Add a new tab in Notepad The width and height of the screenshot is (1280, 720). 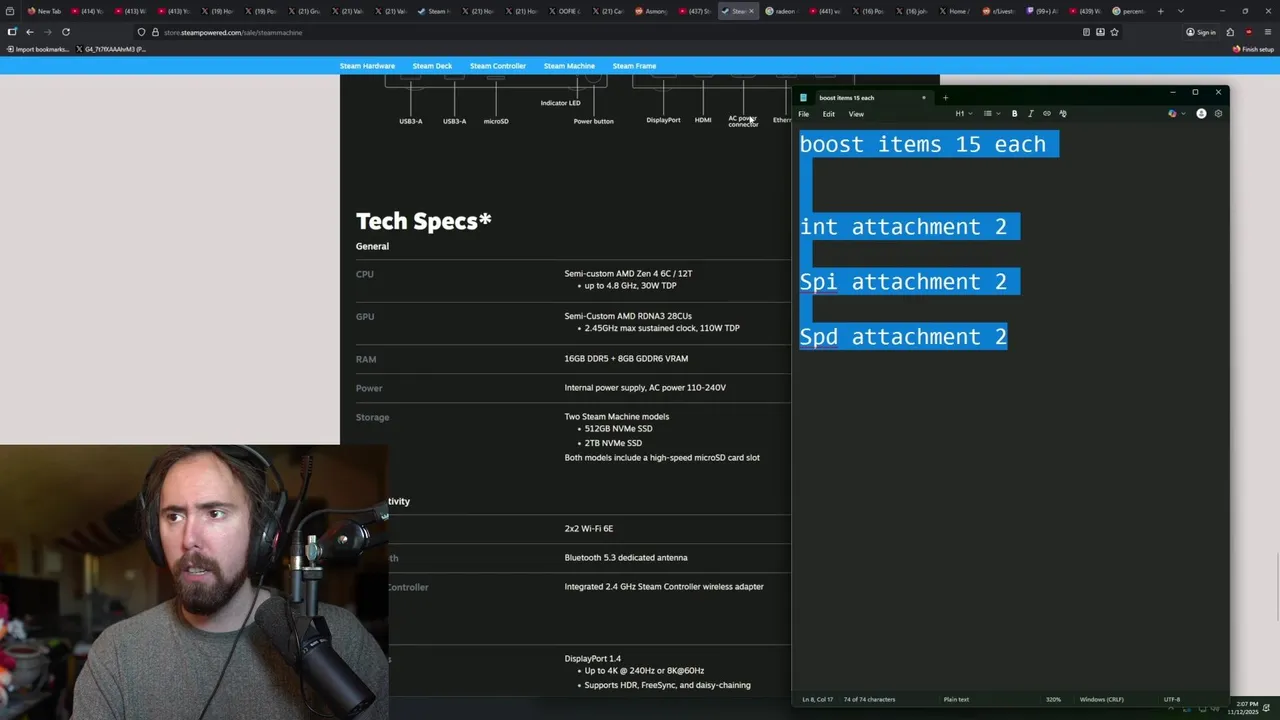tap(945, 98)
